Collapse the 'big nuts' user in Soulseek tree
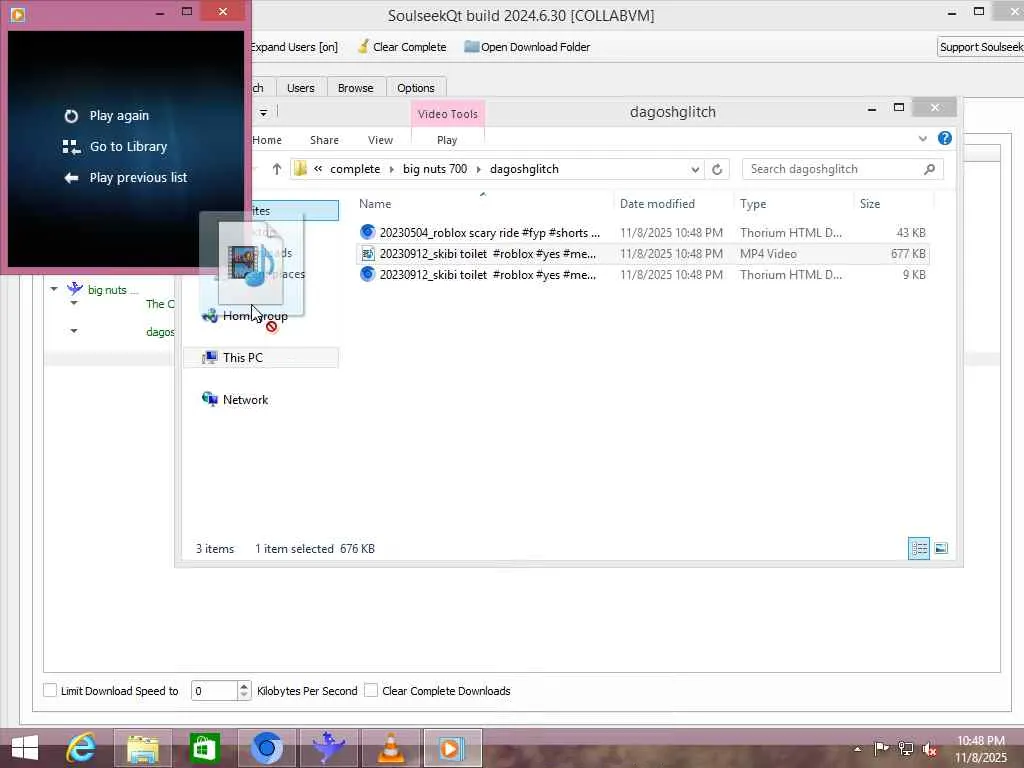Image resolution: width=1024 pixels, height=768 pixels. click(54, 289)
